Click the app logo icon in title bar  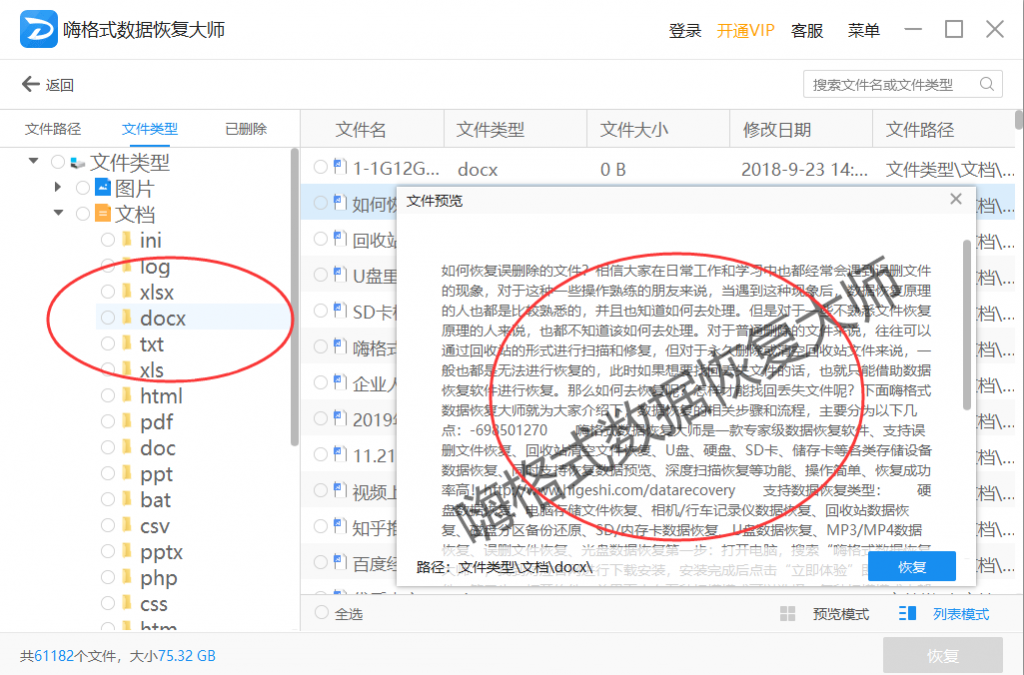[39, 29]
